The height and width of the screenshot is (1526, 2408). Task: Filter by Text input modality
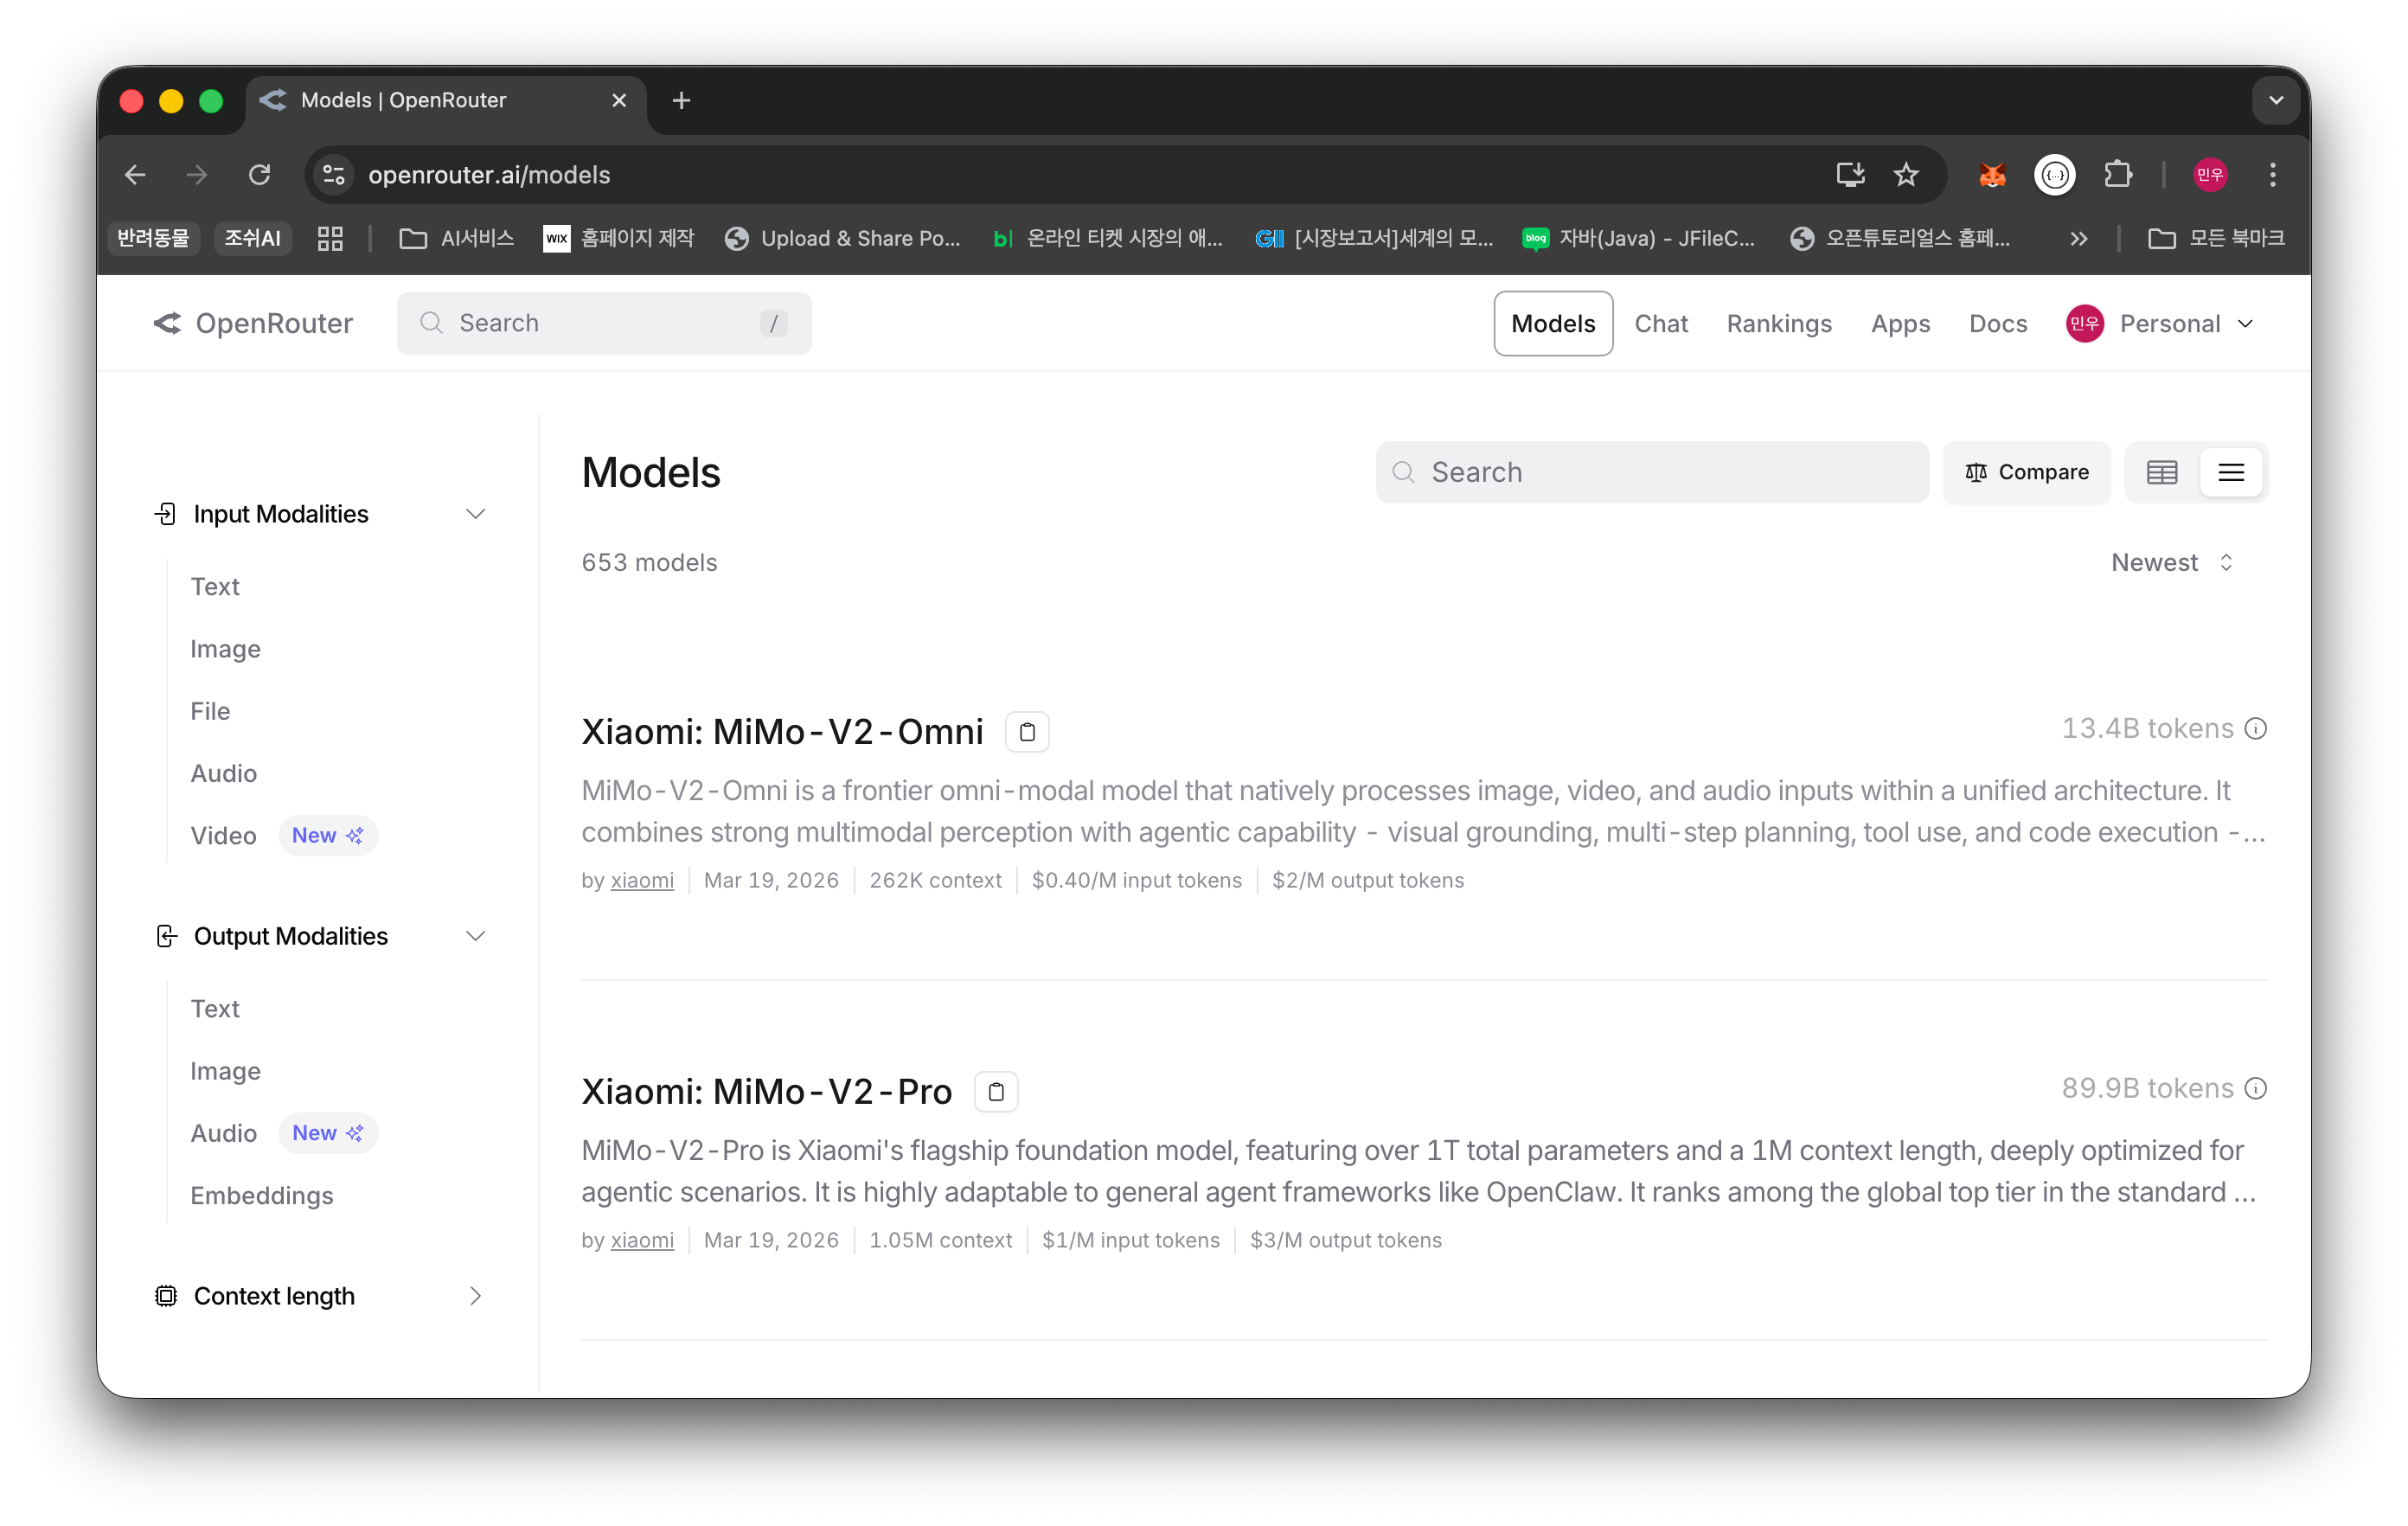tap(215, 586)
